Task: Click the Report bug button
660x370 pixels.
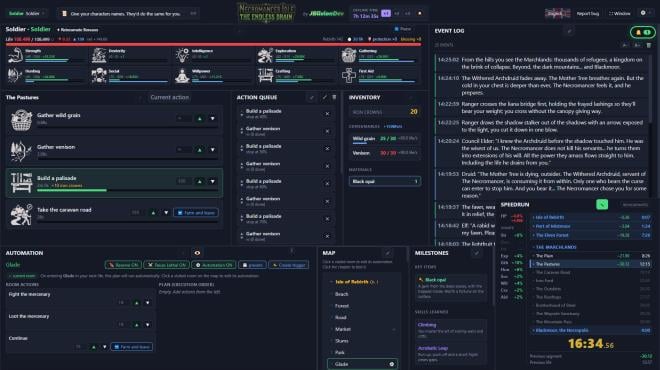Action: click(588, 13)
